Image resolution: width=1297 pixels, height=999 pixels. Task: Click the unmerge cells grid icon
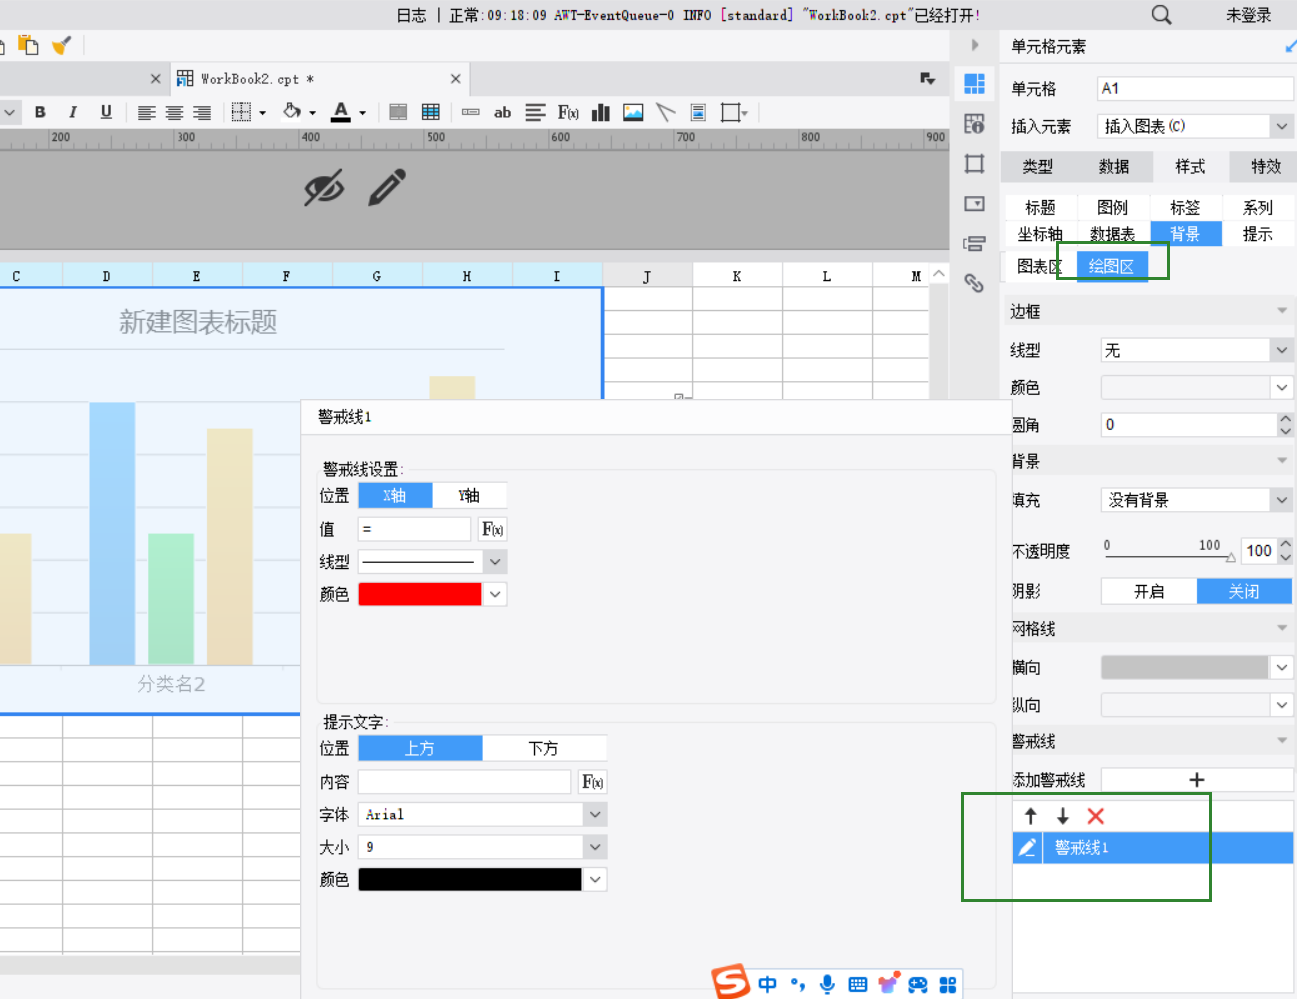[431, 112]
